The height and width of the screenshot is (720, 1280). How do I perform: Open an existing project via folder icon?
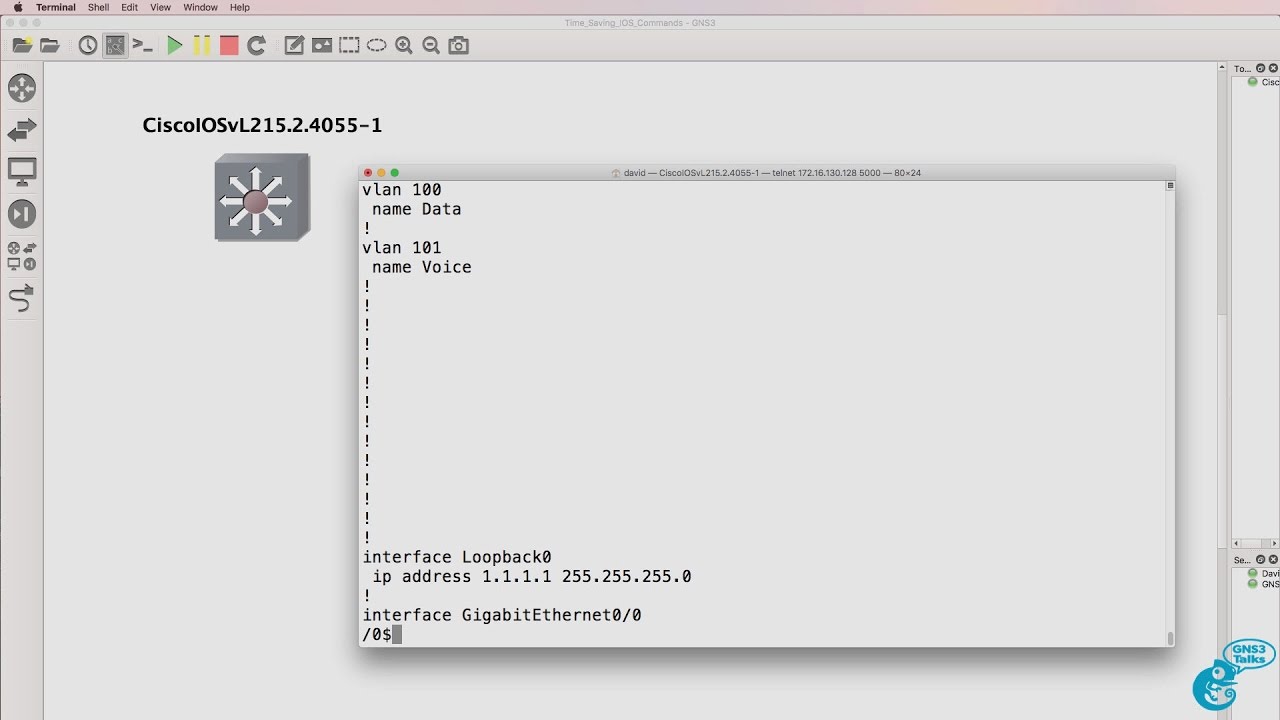pos(50,45)
